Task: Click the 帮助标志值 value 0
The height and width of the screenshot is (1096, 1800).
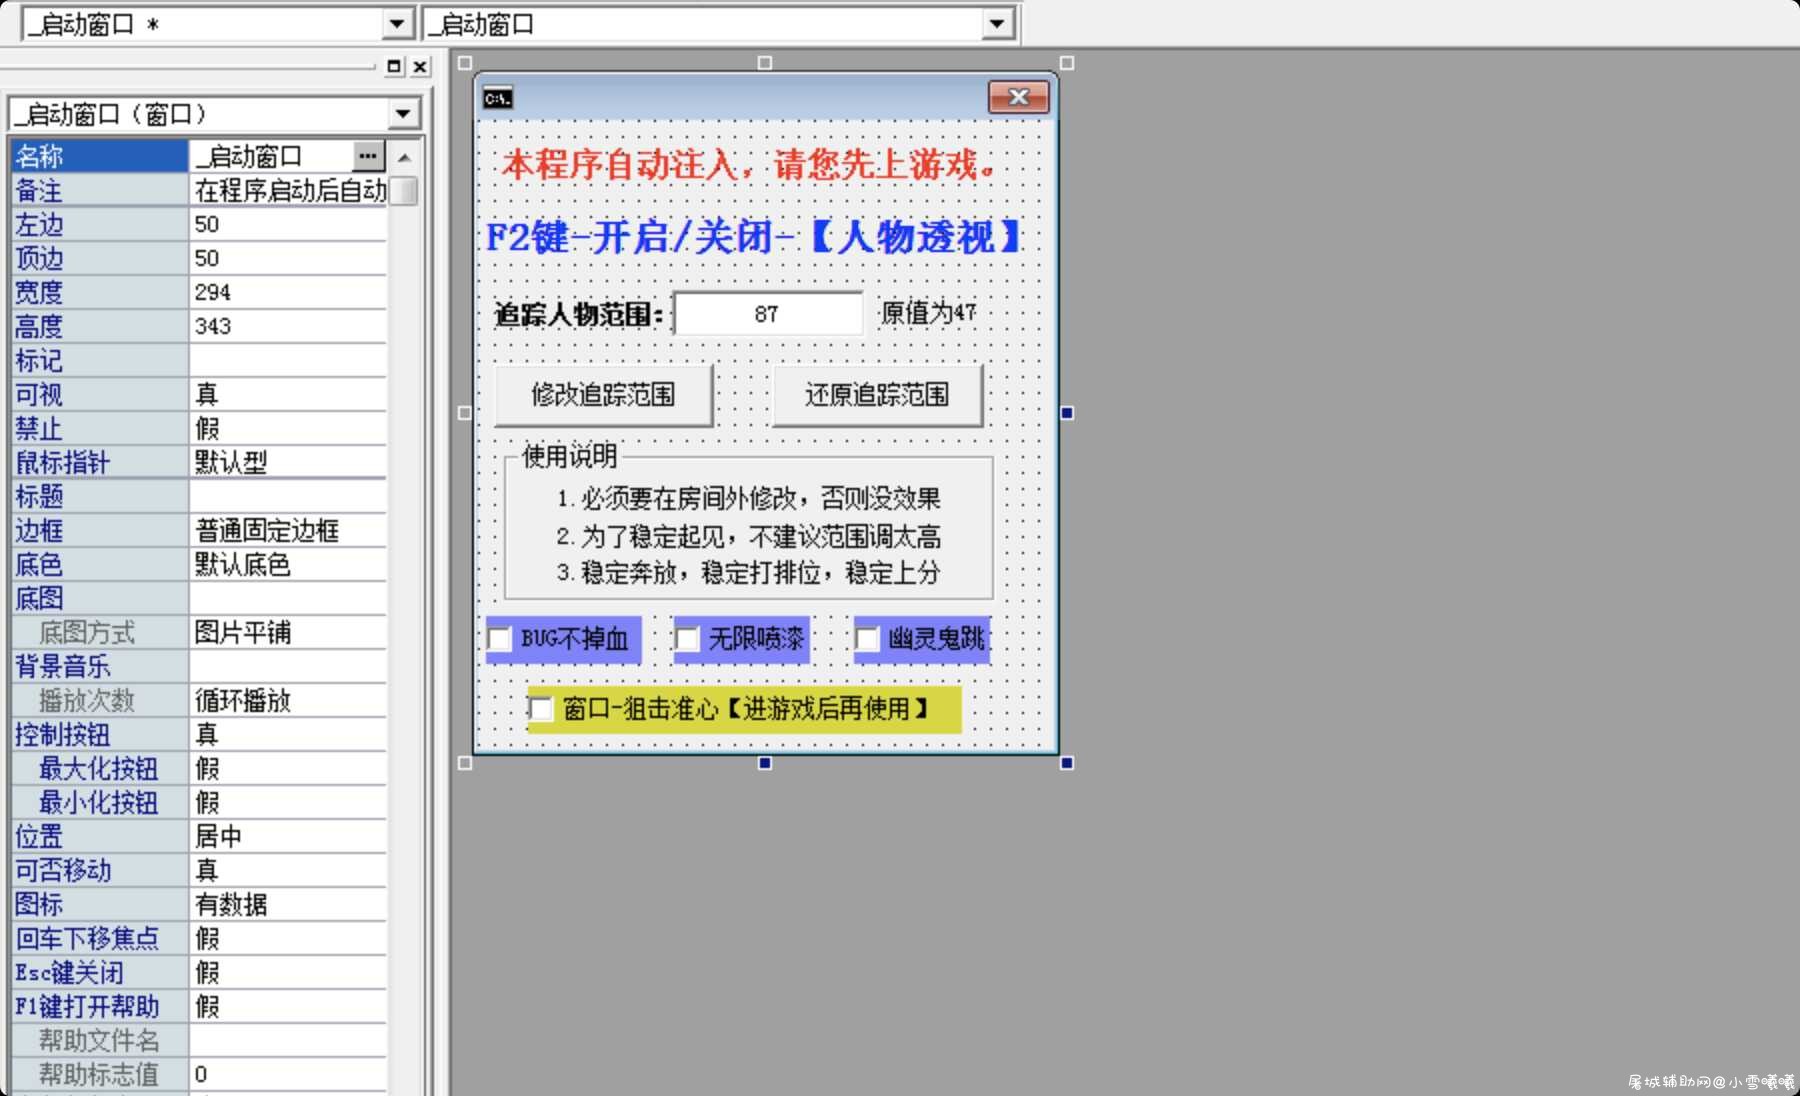Action: [288, 1074]
